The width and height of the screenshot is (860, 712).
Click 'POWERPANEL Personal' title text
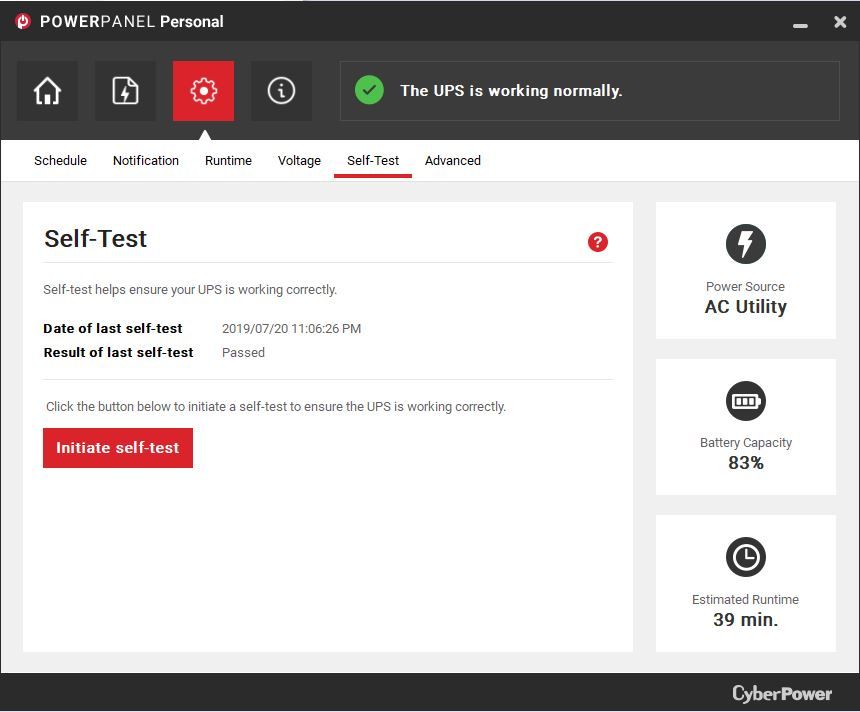(x=132, y=21)
